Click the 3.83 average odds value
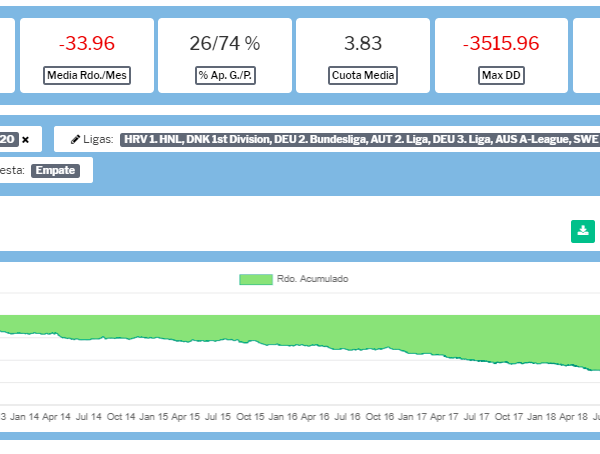Image resolution: width=600 pixels, height=454 pixels. click(363, 43)
